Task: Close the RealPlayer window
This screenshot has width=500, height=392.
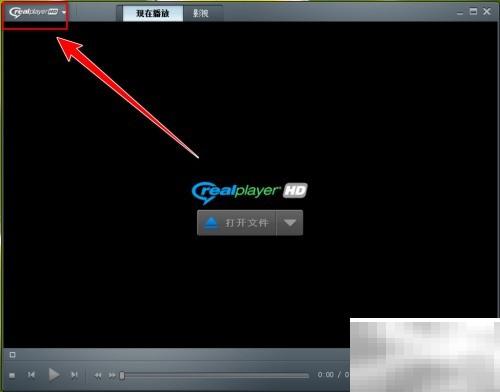Action: [x=487, y=12]
